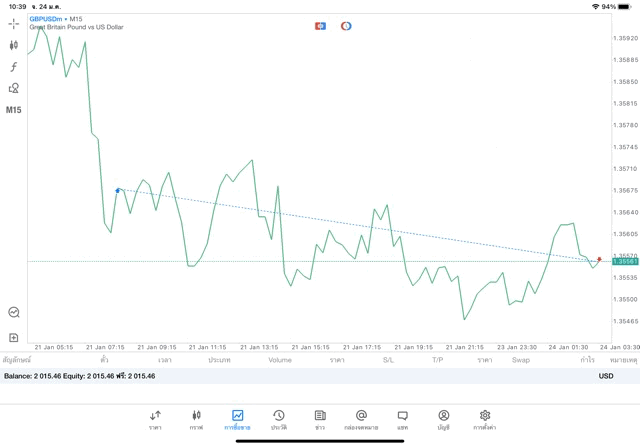Screen dimensions: 640x447
Task: Tap the flag icon at chart top
Action: tap(320, 26)
